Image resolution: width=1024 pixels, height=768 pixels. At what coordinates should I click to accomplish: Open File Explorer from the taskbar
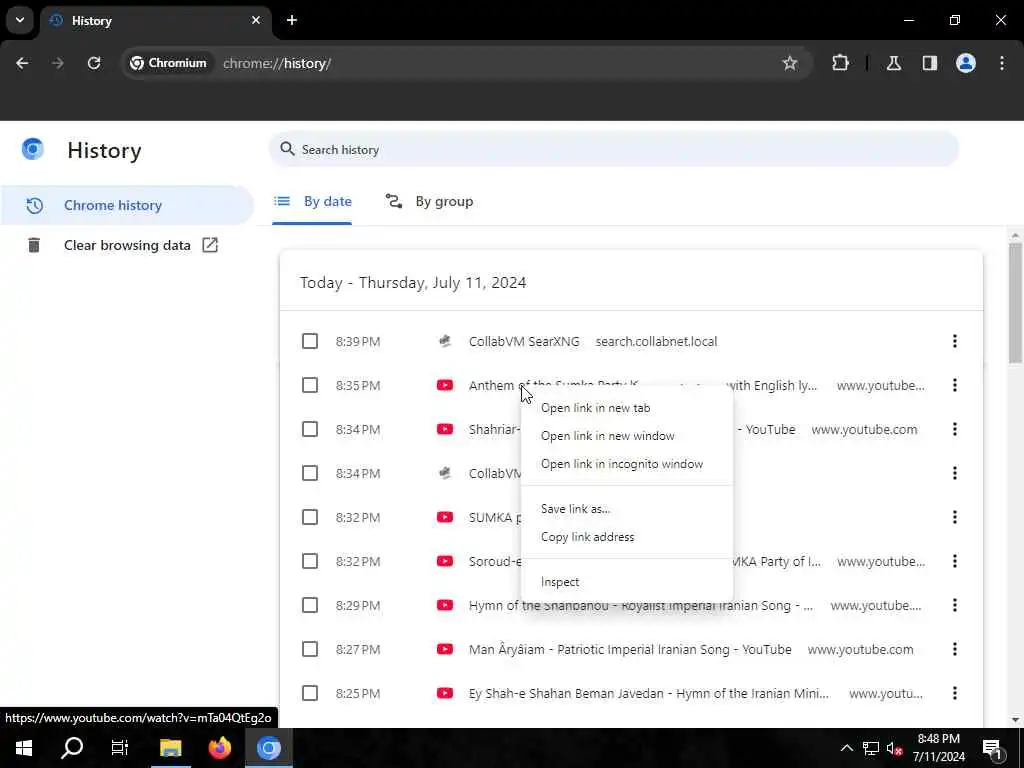[x=170, y=748]
